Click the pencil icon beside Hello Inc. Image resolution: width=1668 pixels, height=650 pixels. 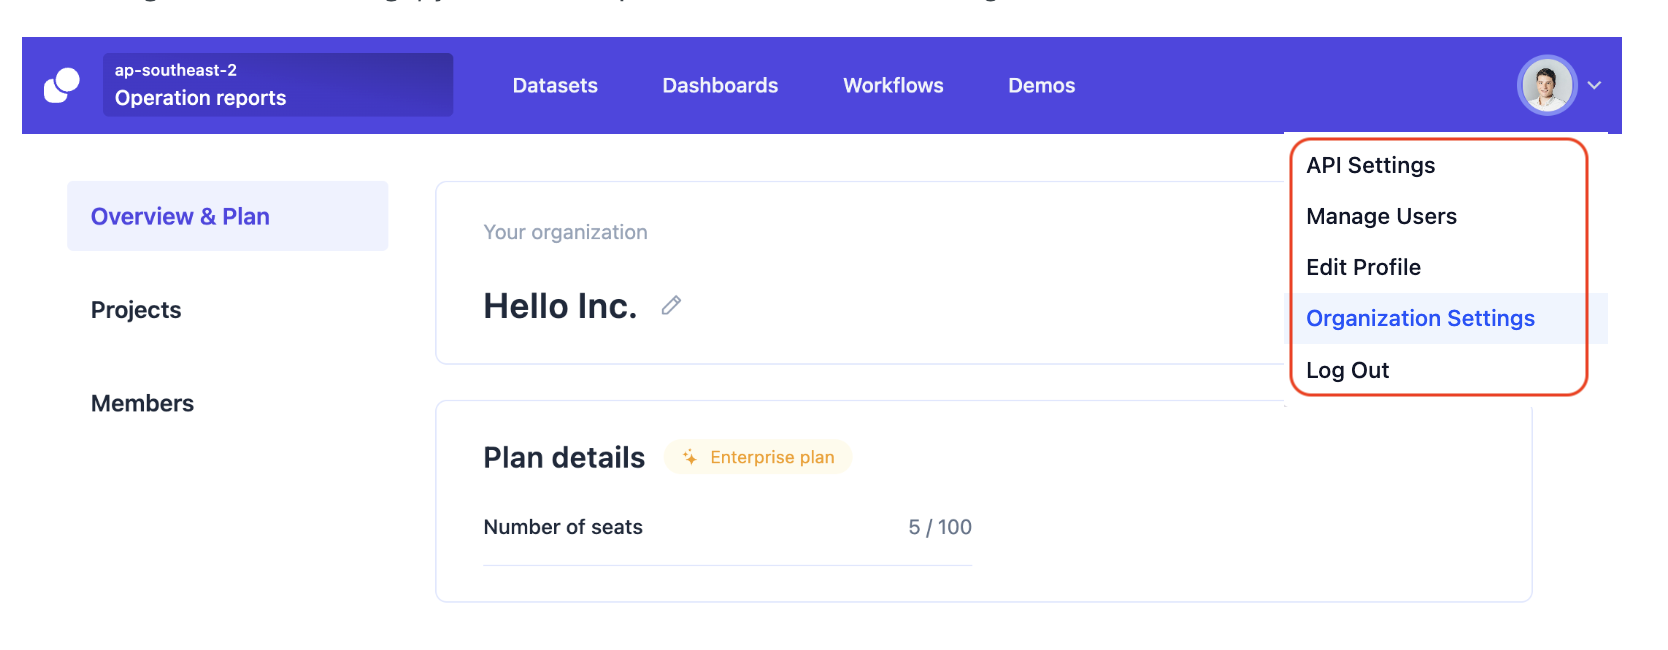pyautogui.click(x=671, y=306)
